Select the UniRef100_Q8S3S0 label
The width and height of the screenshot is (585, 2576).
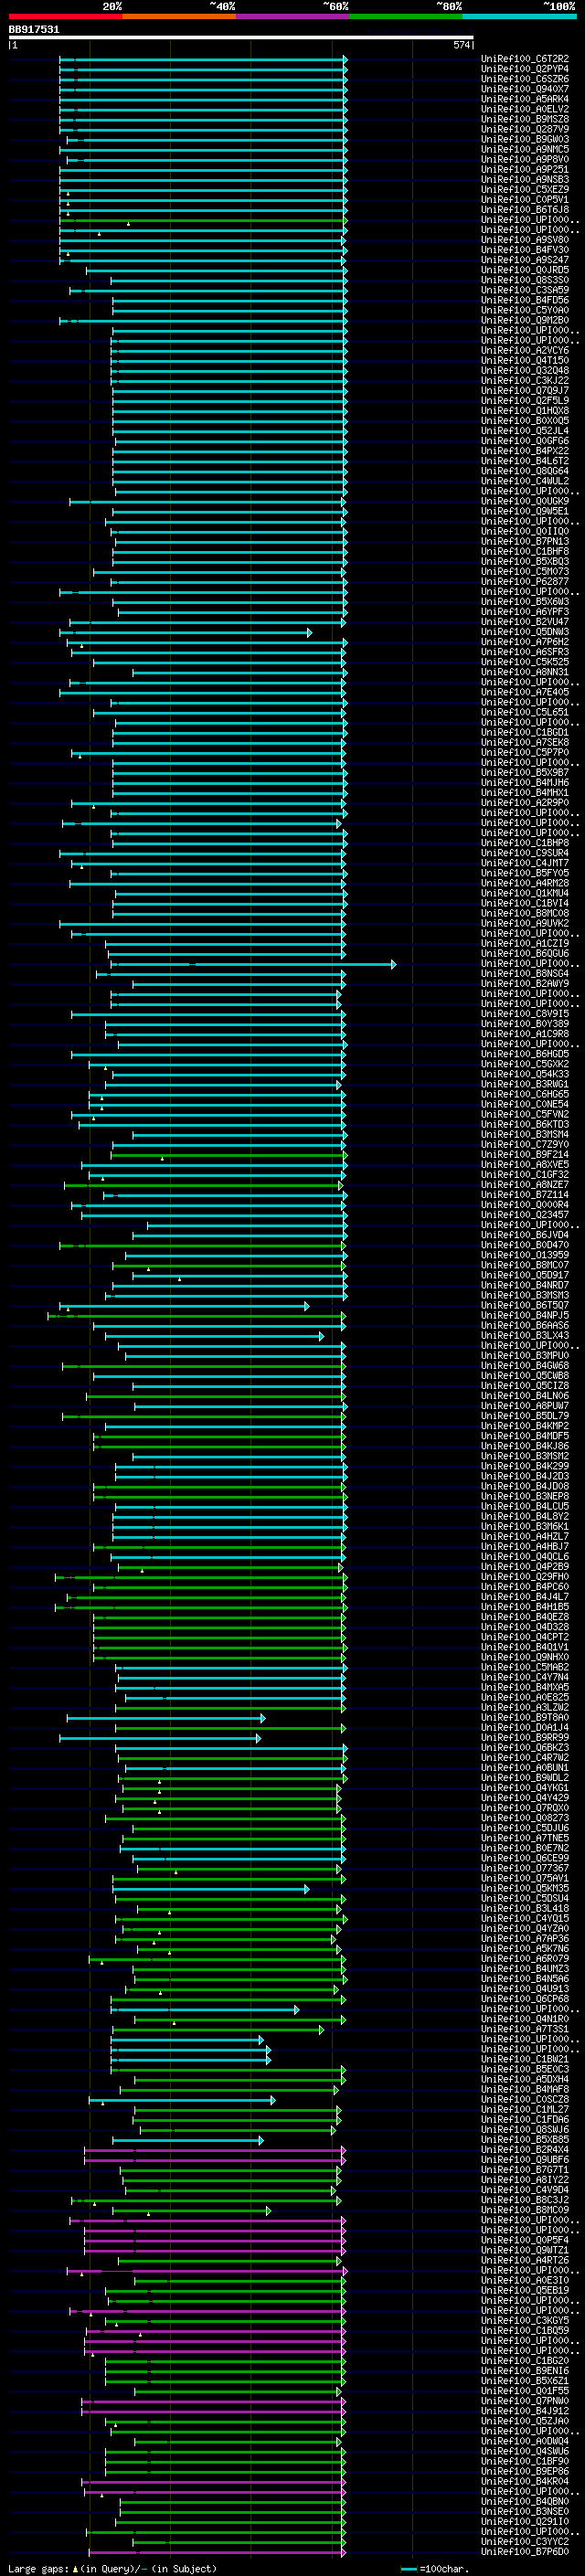click(x=525, y=280)
